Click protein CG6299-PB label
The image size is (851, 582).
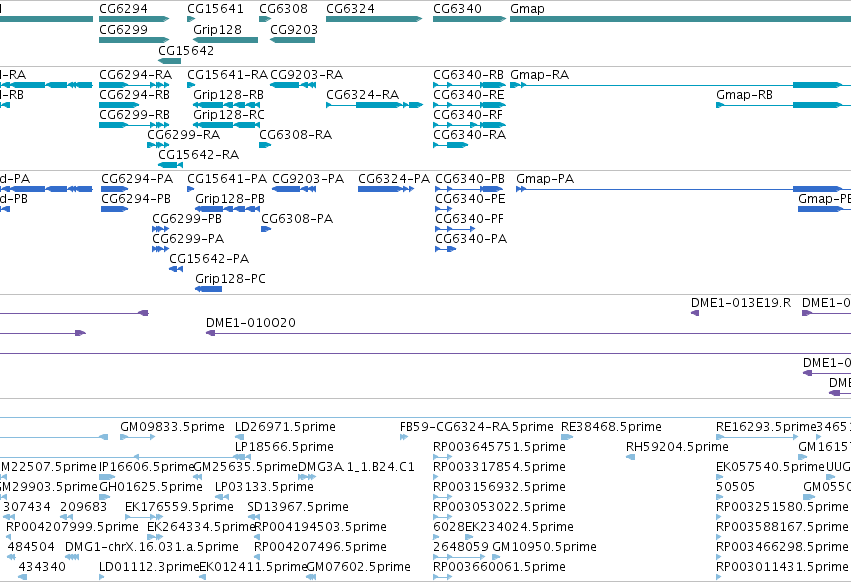[187, 219]
